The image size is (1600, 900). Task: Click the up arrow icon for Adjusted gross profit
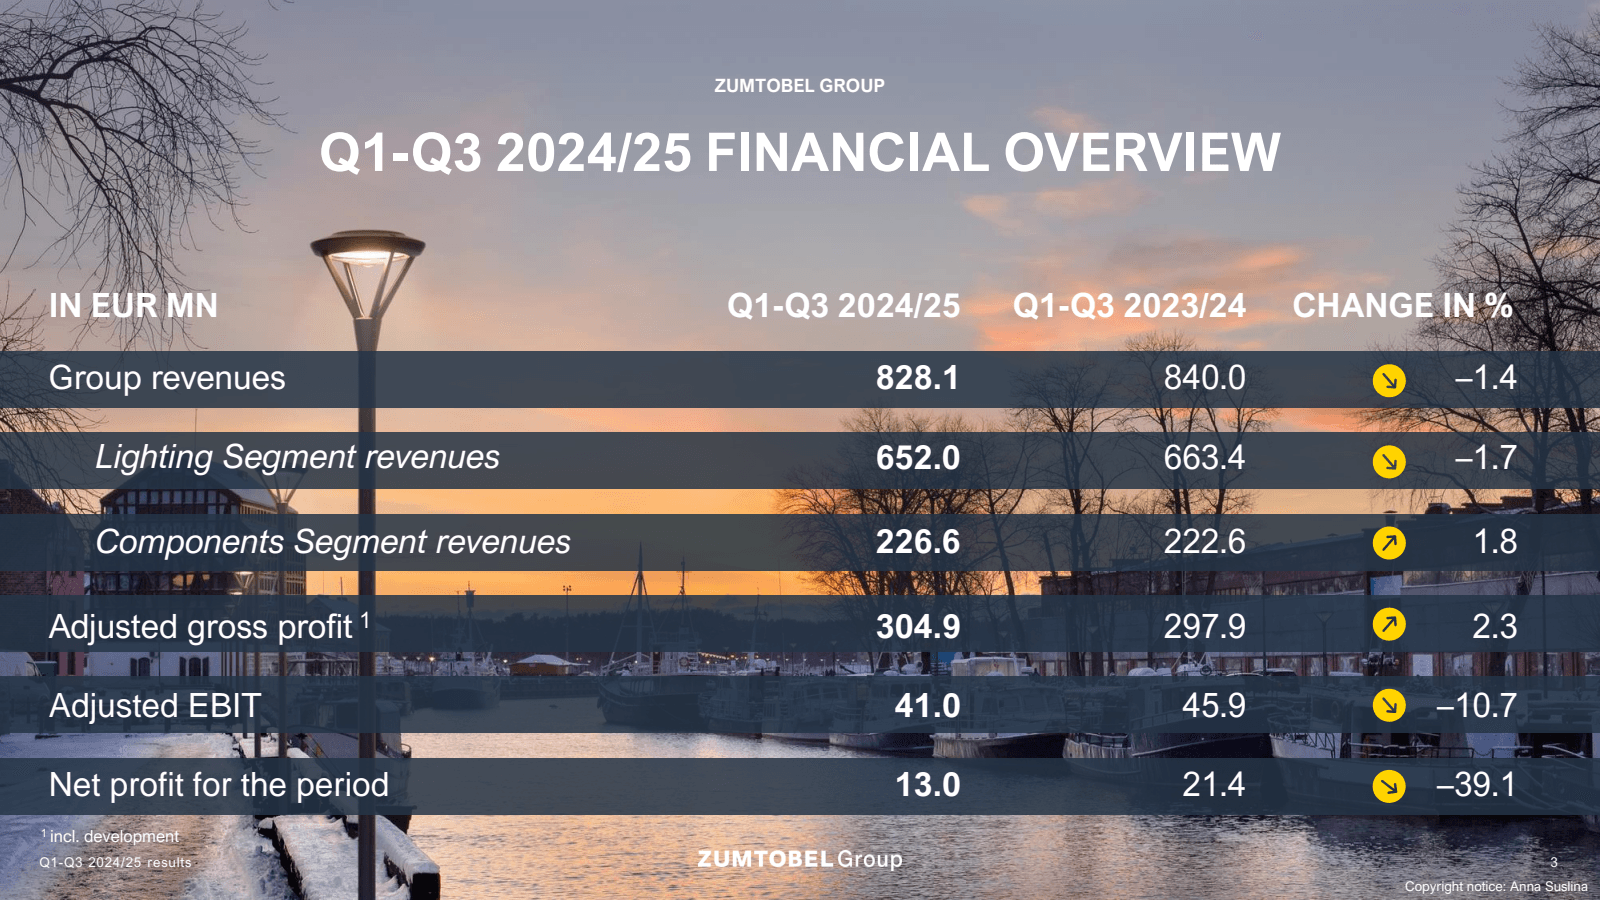click(1389, 625)
